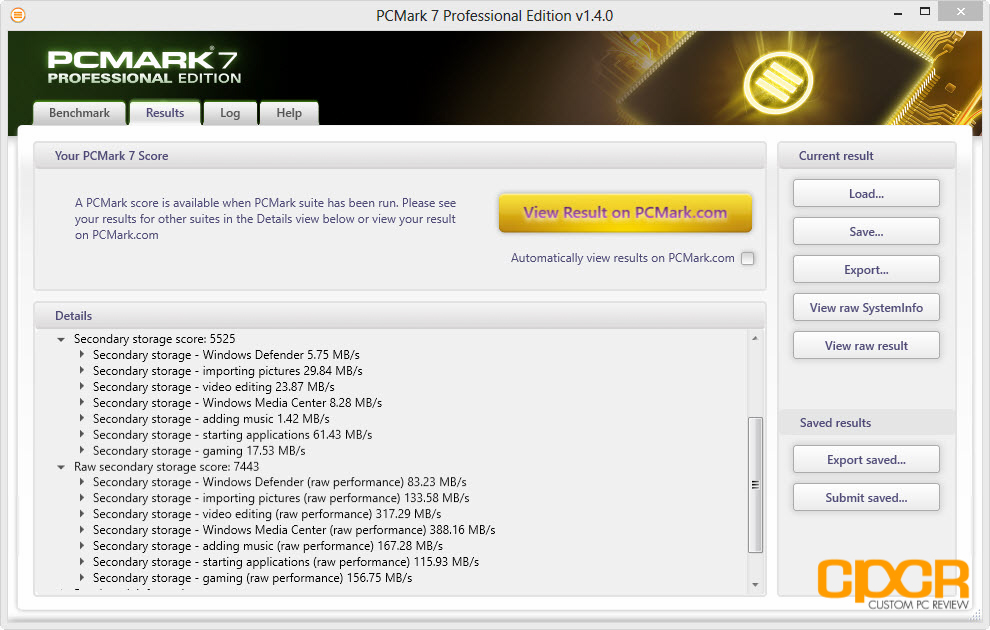Select importing pictures (raw performance) 133.58 MB/s row
This screenshot has width=990, height=630.
pos(282,498)
